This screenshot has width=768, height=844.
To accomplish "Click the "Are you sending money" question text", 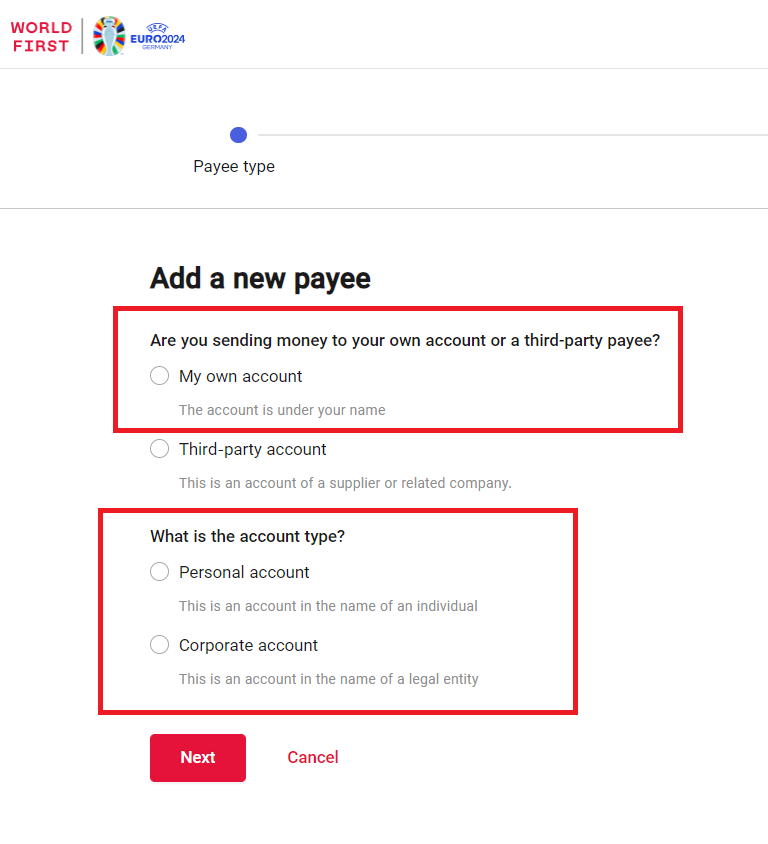I will [x=405, y=340].
